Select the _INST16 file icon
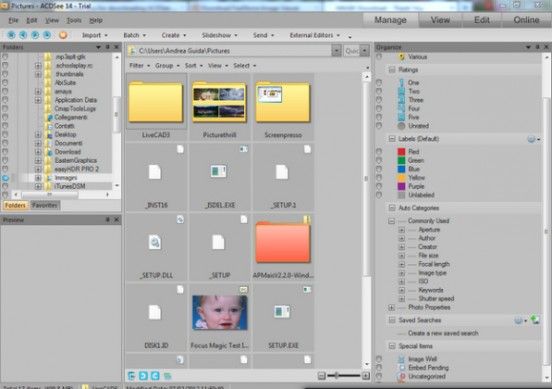 click(155, 172)
